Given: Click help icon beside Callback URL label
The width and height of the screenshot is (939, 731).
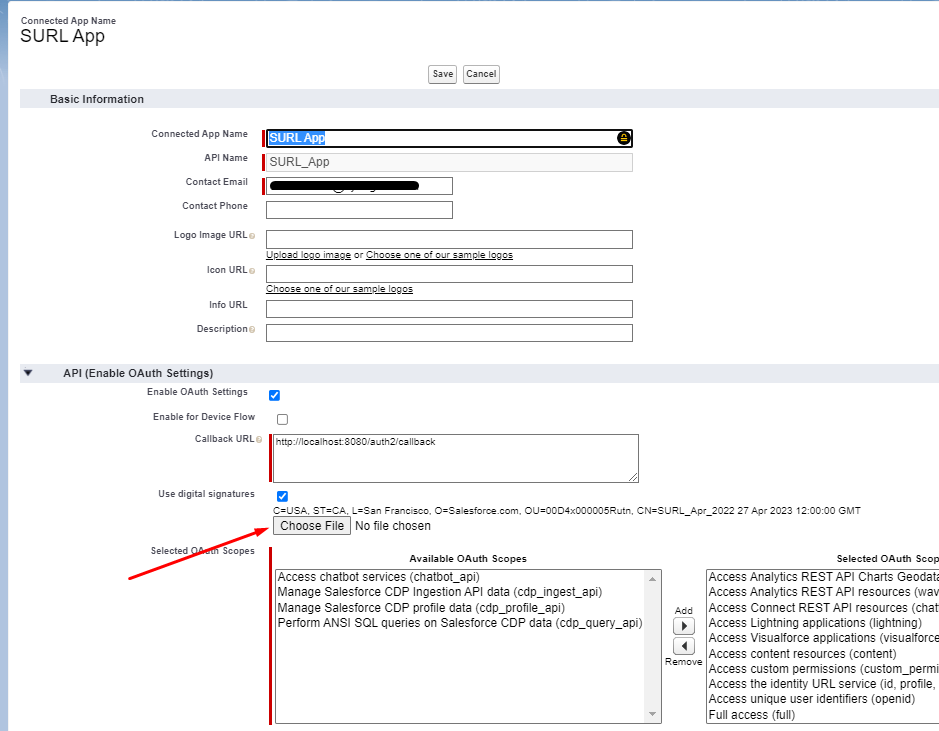Looking at the screenshot, I should [259, 440].
